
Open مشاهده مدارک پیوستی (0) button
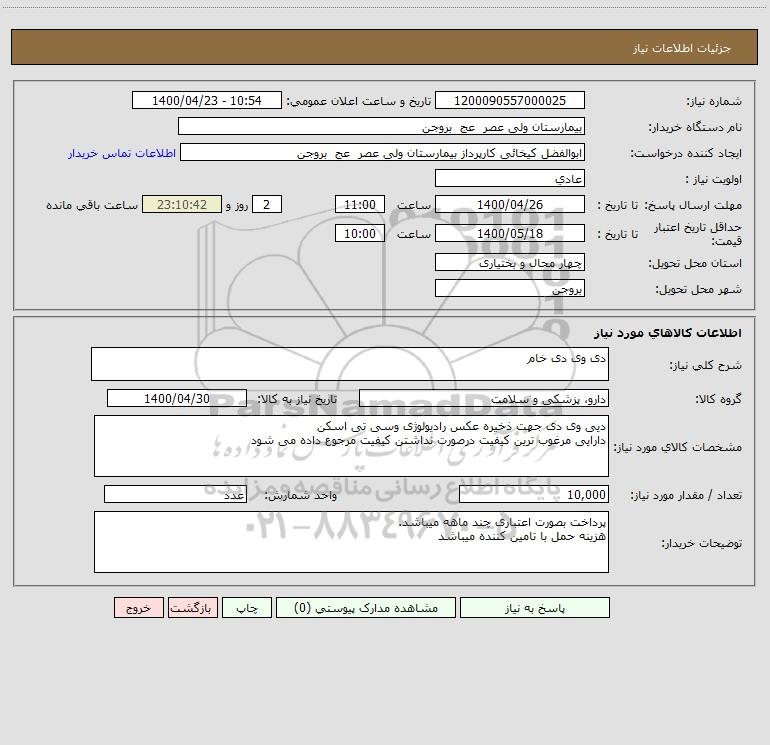coord(366,607)
